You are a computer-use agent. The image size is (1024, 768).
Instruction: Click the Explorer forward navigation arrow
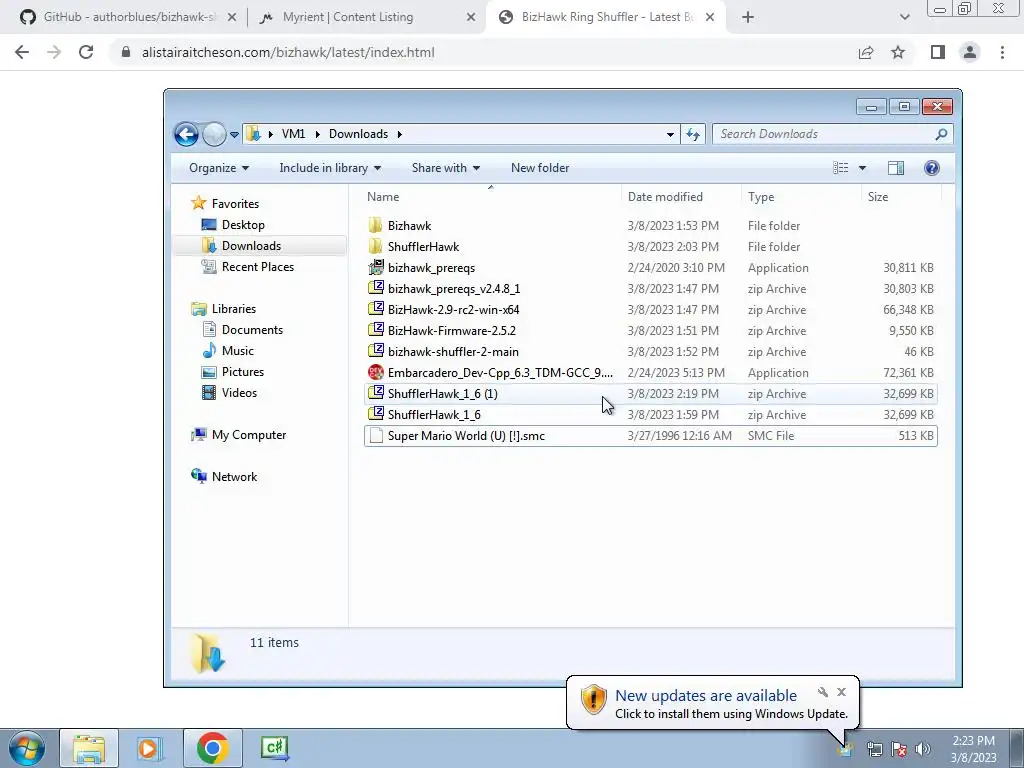pos(214,135)
